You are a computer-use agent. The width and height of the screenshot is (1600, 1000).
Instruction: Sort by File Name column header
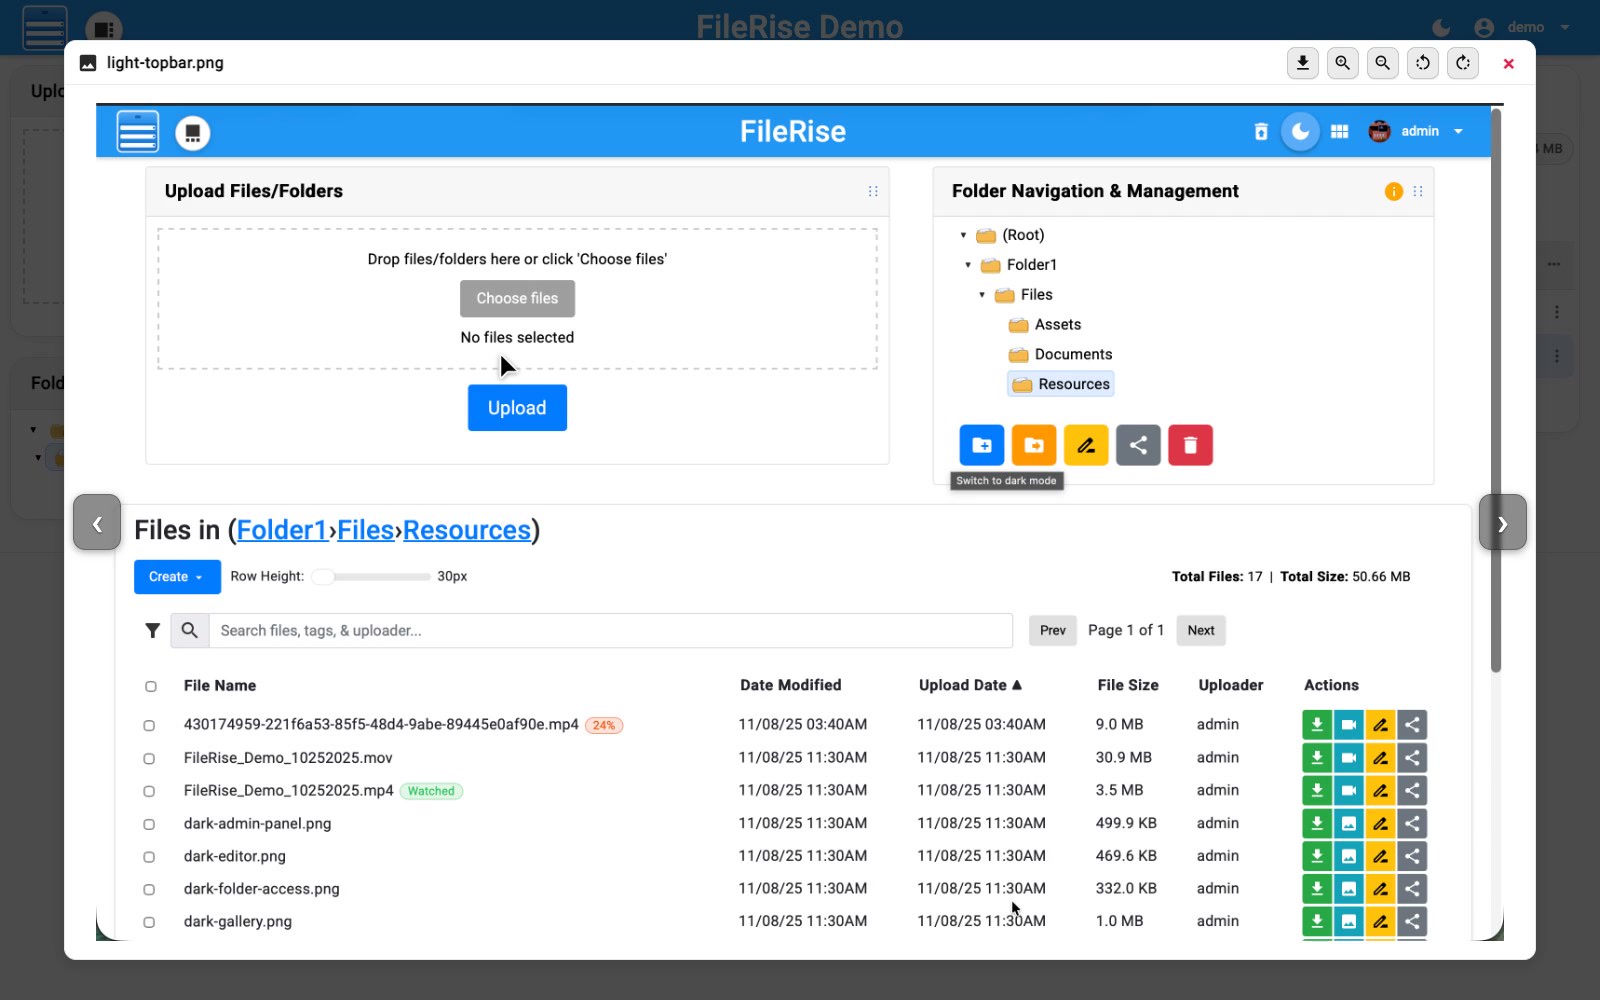(220, 685)
